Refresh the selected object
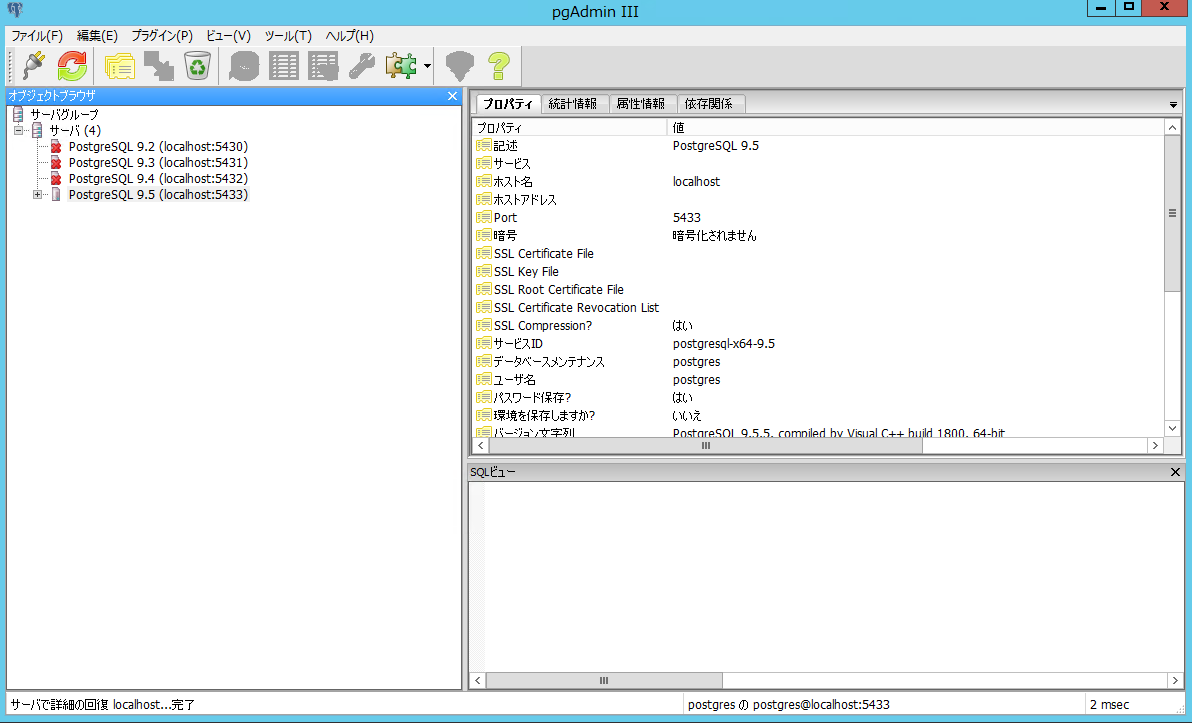Viewport: 1192px width, 723px height. 70,65
